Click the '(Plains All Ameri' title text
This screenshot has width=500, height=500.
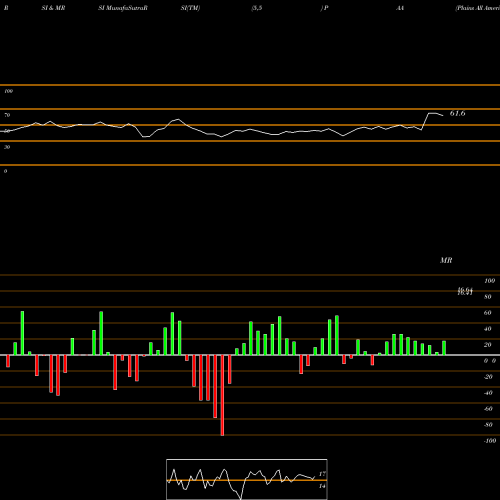(x=477, y=8)
